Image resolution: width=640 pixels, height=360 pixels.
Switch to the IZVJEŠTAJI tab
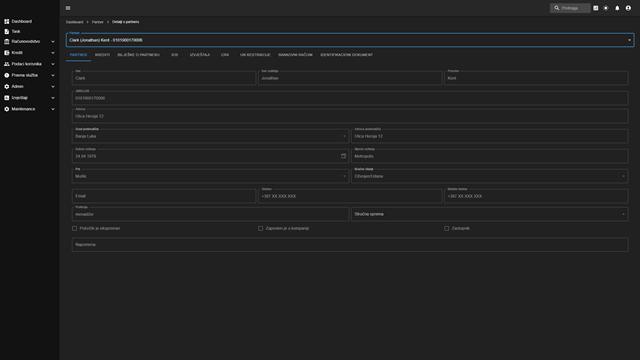pos(200,55)
